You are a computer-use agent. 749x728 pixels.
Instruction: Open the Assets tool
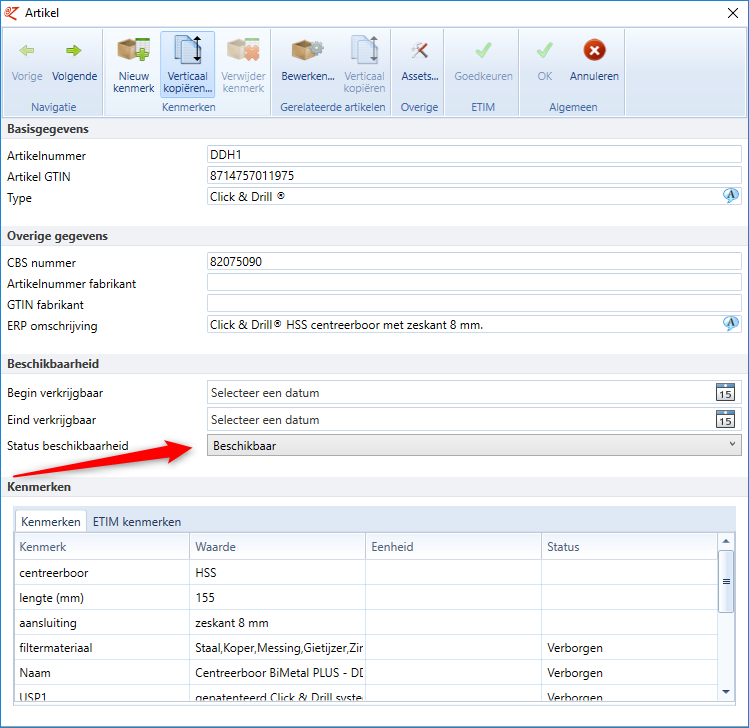[419, 62]
